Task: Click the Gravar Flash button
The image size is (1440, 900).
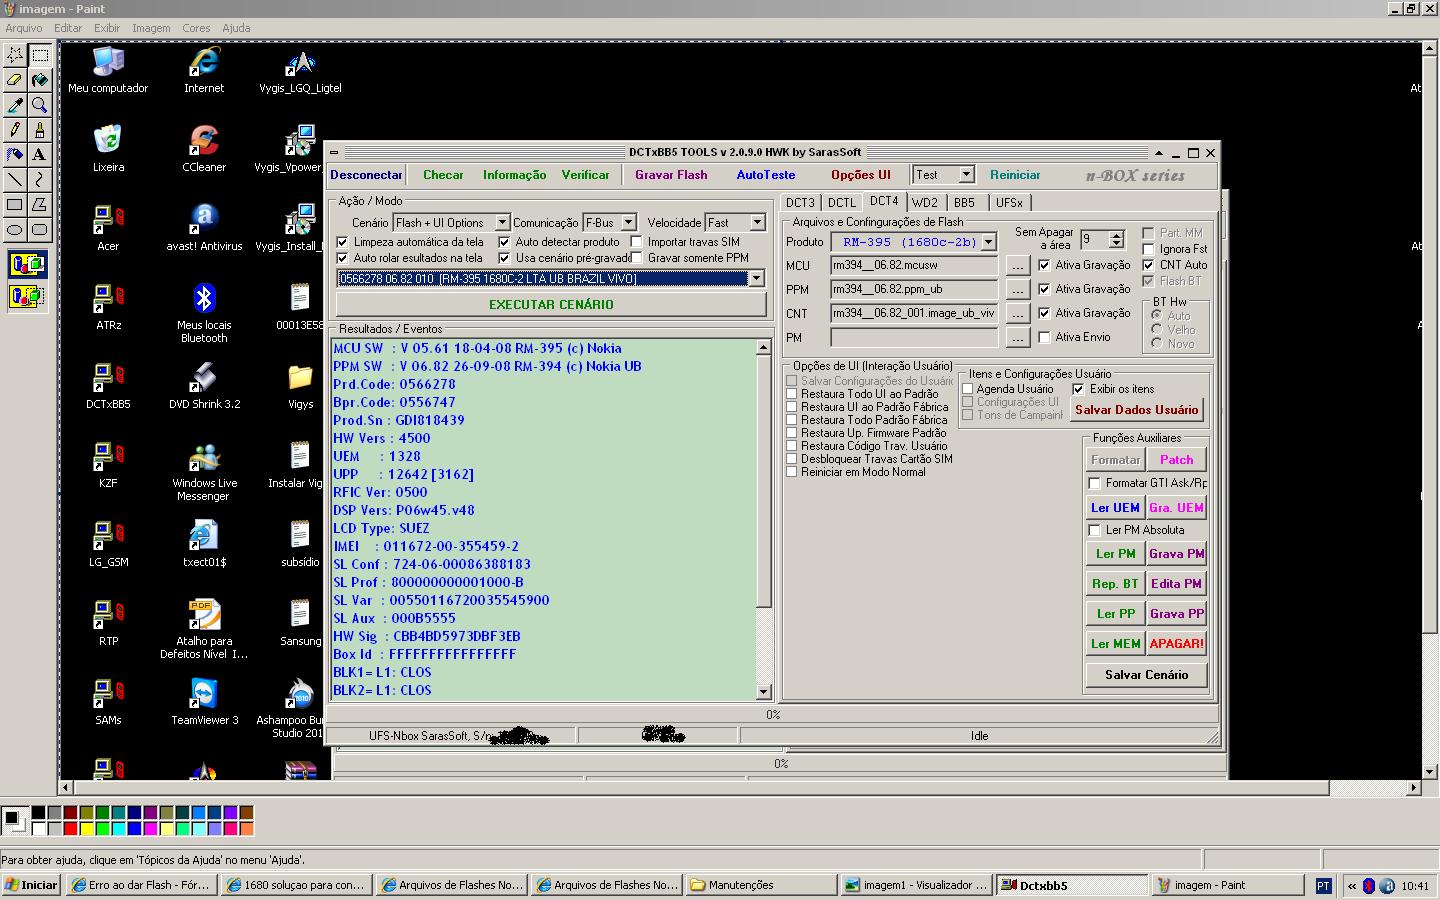Action: tap(671, 175)
